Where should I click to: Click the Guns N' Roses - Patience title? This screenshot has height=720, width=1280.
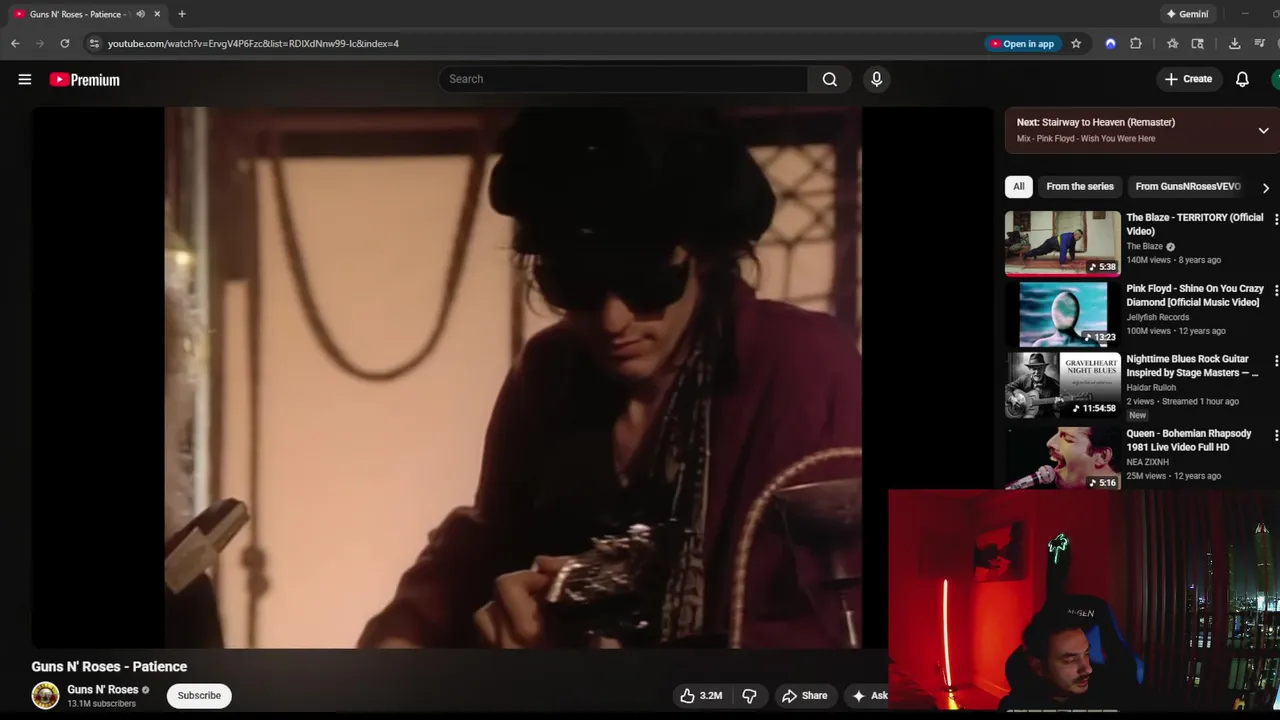[x=109, y=667]
